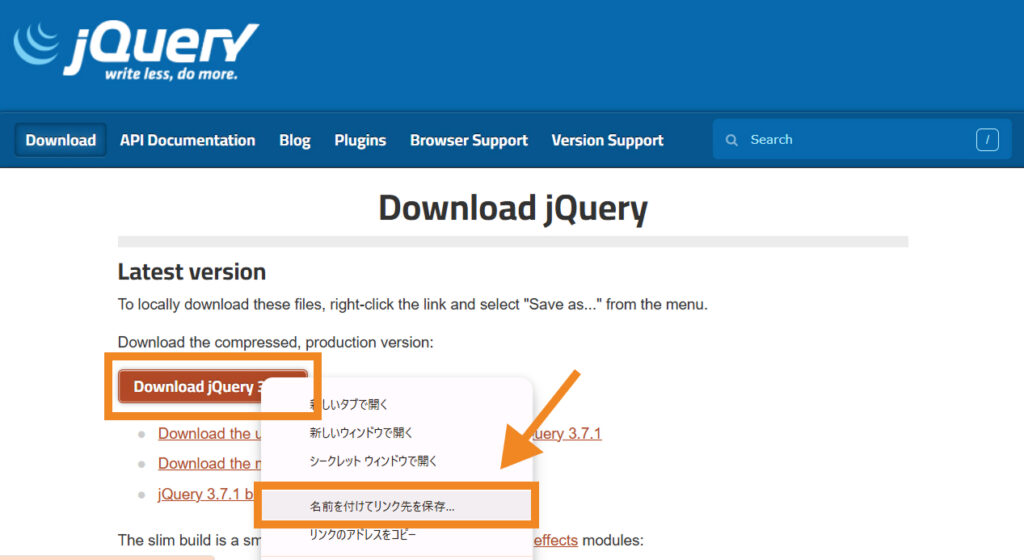Open the Download navigation tab
The width and height of the screenshot is (1024, 560).
61,140
